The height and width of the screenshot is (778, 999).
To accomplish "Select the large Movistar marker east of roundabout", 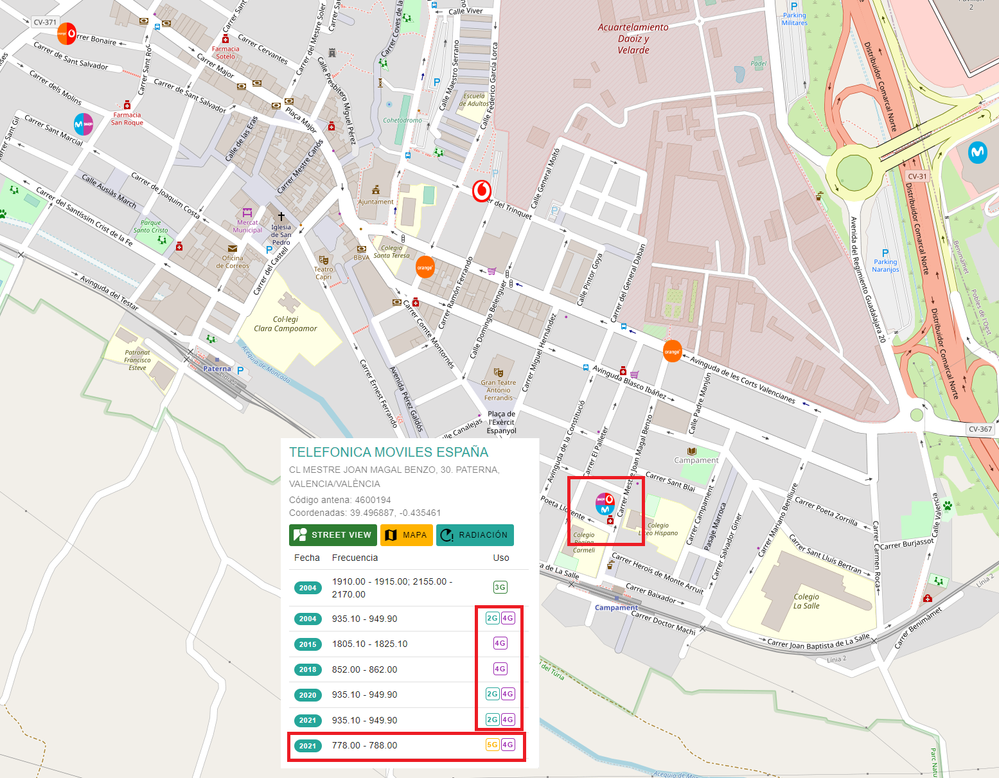I will tap(977, 153).
